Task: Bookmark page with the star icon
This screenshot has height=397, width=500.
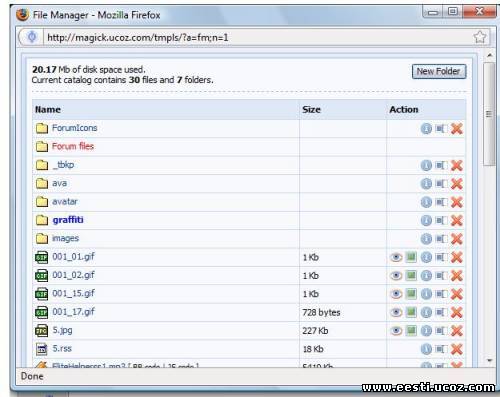Action: tap(480, 37)
